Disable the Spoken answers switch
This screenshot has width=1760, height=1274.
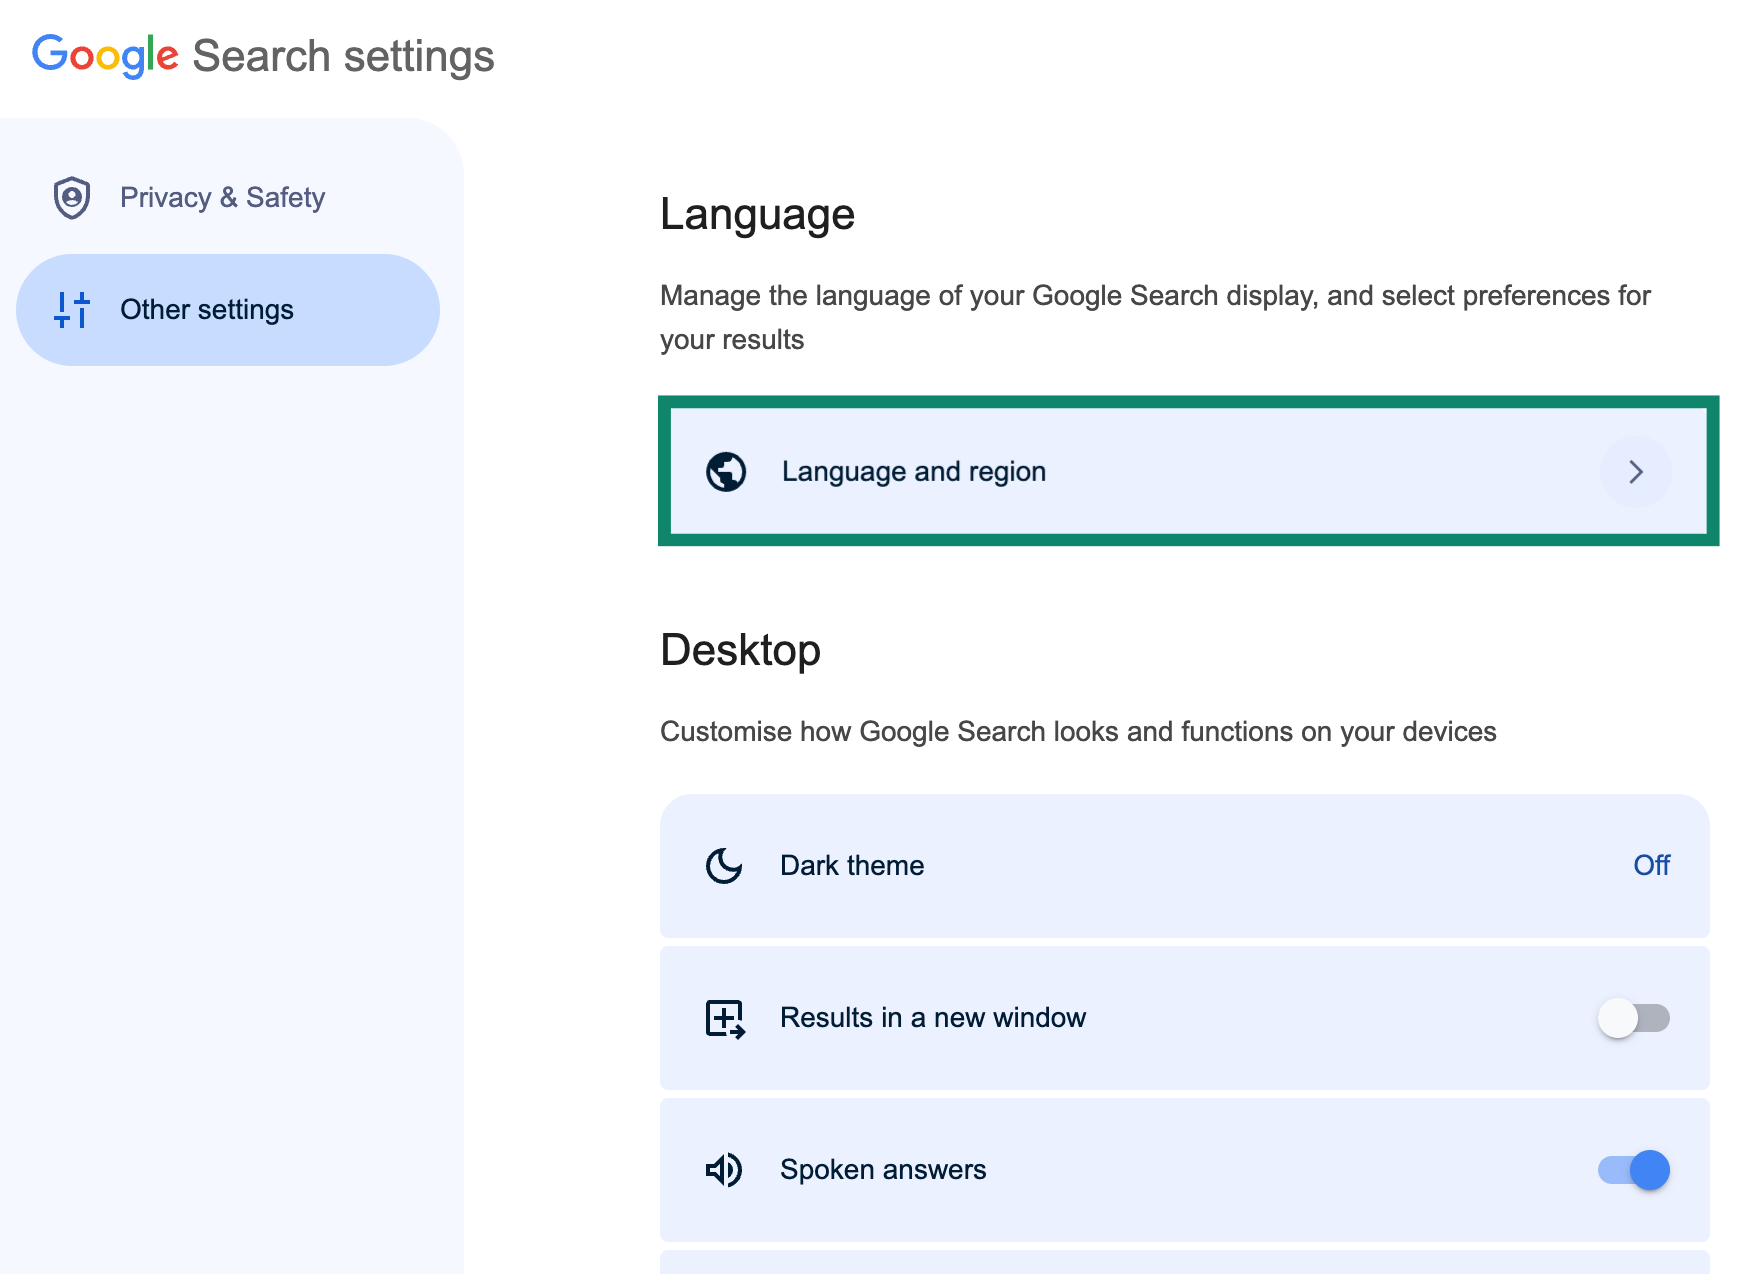click(x=1634, y=1170)
